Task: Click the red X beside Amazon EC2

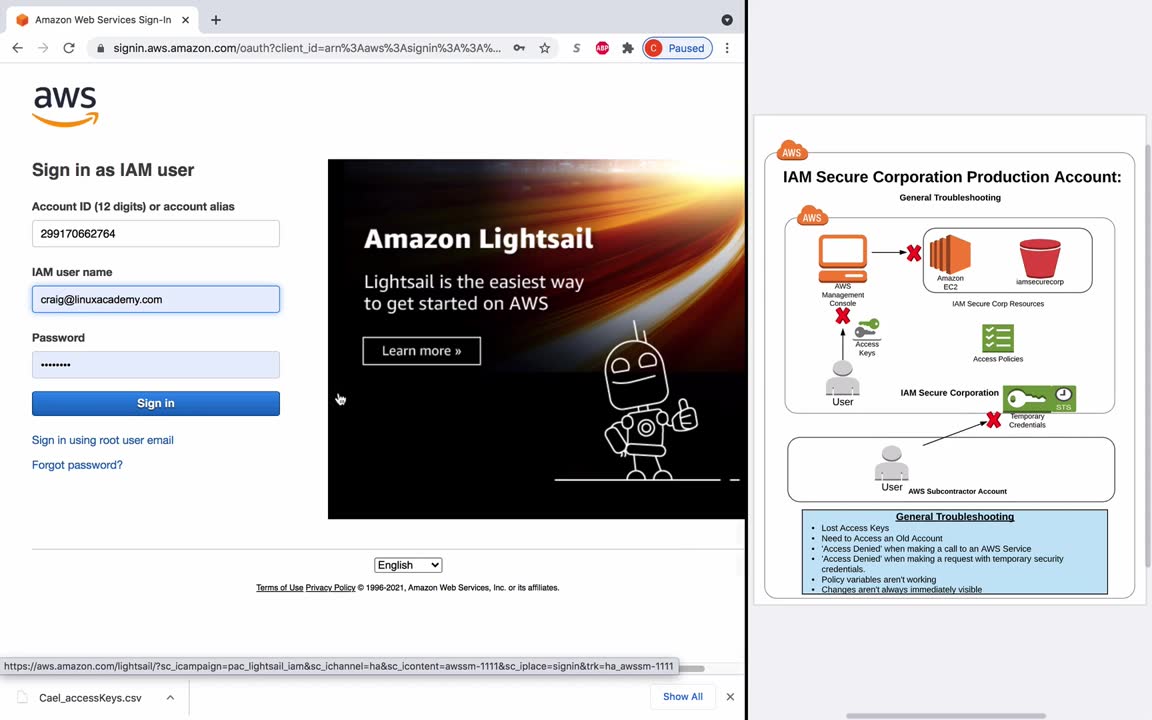Action: point(913,253)
